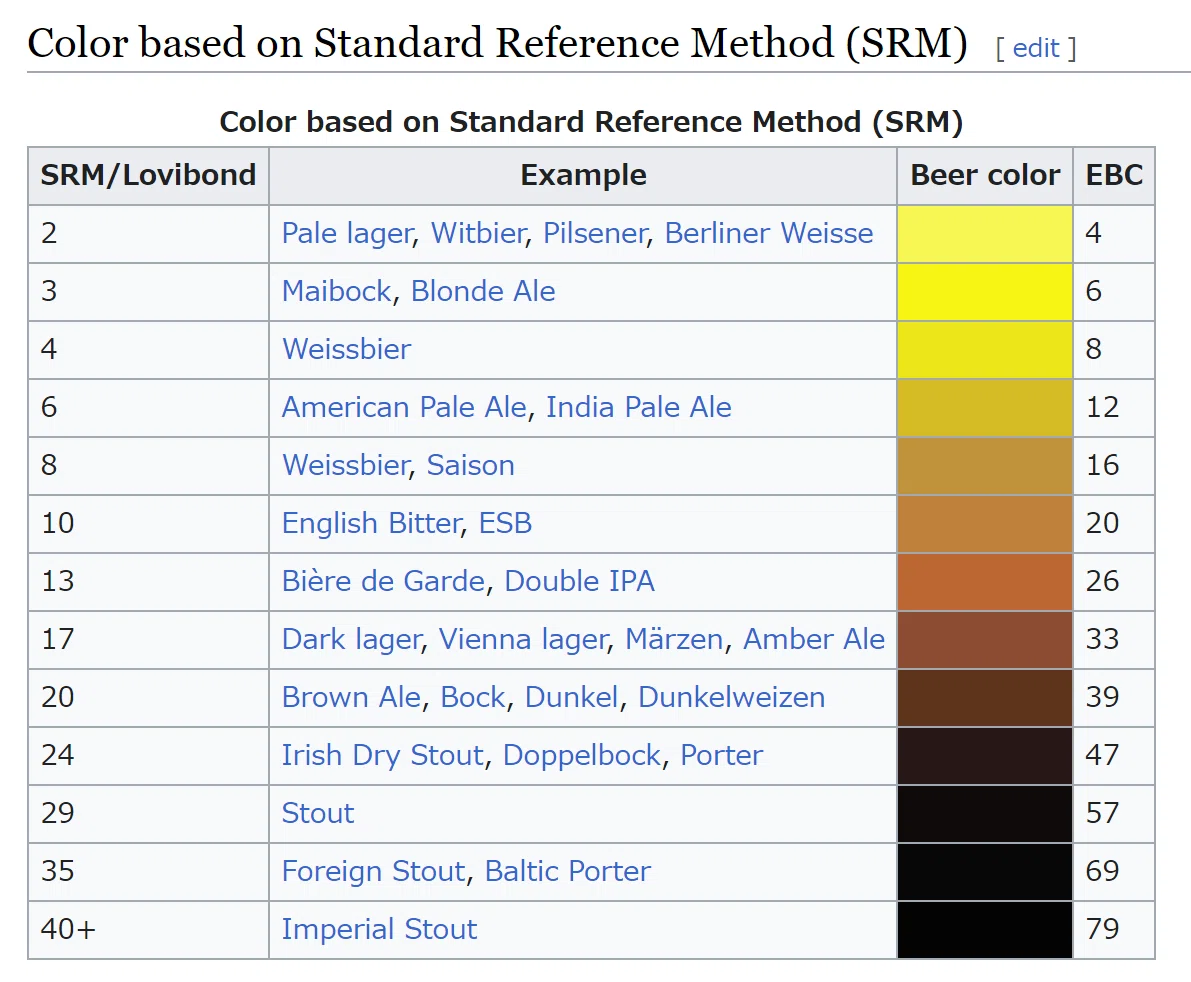
Task: Select the bright yellow swatch for Maibock
Action: pyautogui.click(x=984, y=292)
